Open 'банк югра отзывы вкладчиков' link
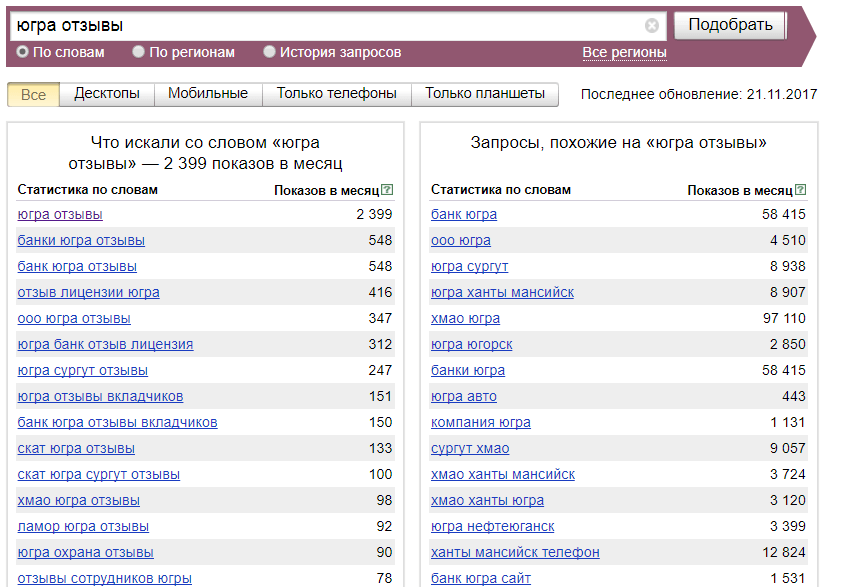The width and height of the screenshot is (852, 587). (x=117, y=423)
